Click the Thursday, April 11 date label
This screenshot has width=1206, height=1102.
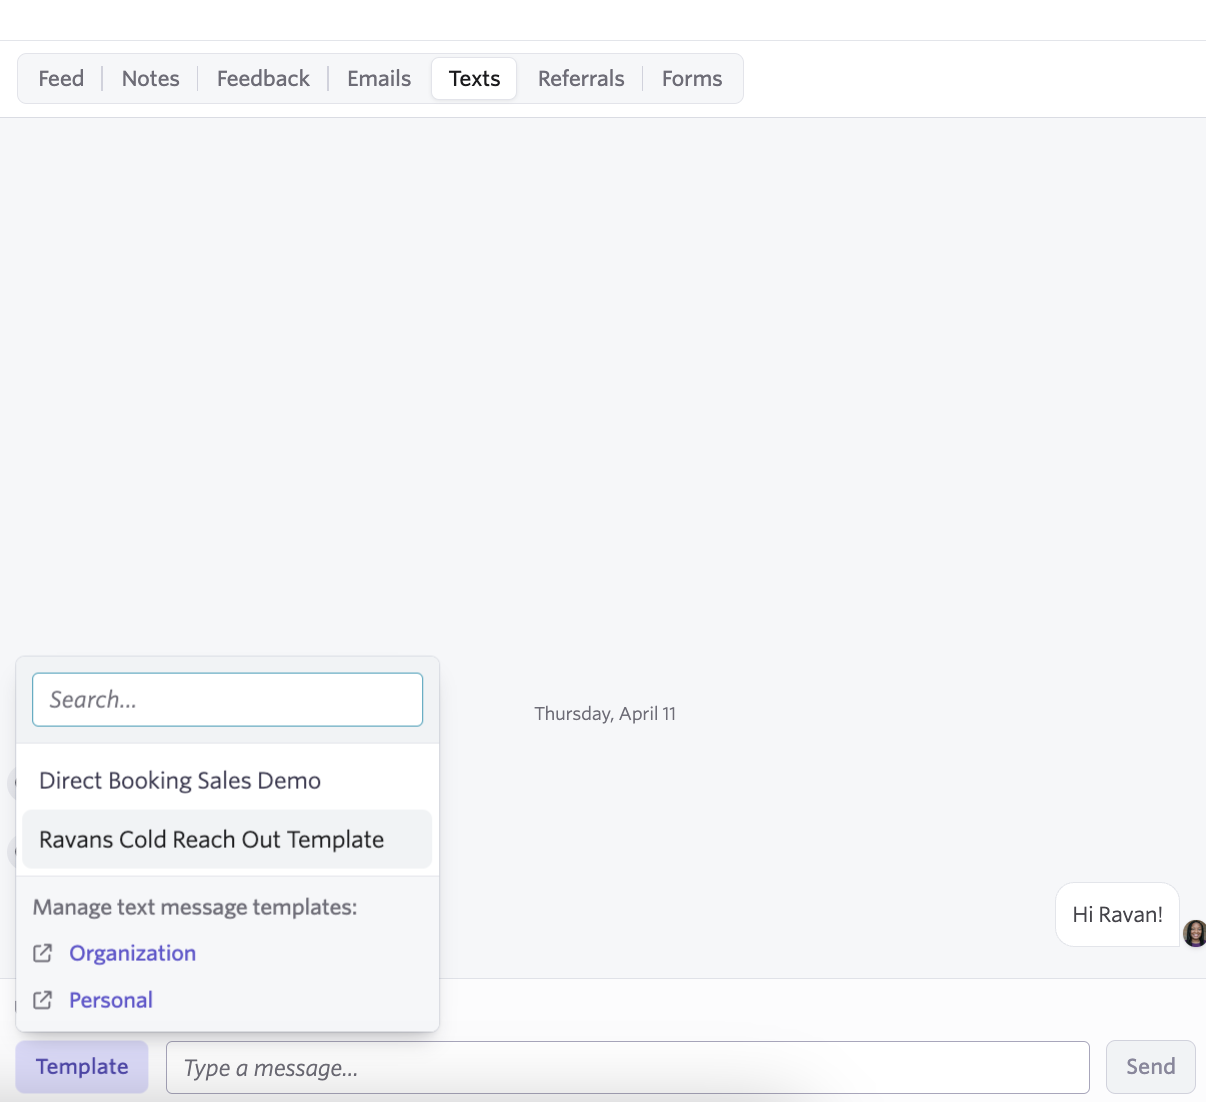[x=605, y=714]
